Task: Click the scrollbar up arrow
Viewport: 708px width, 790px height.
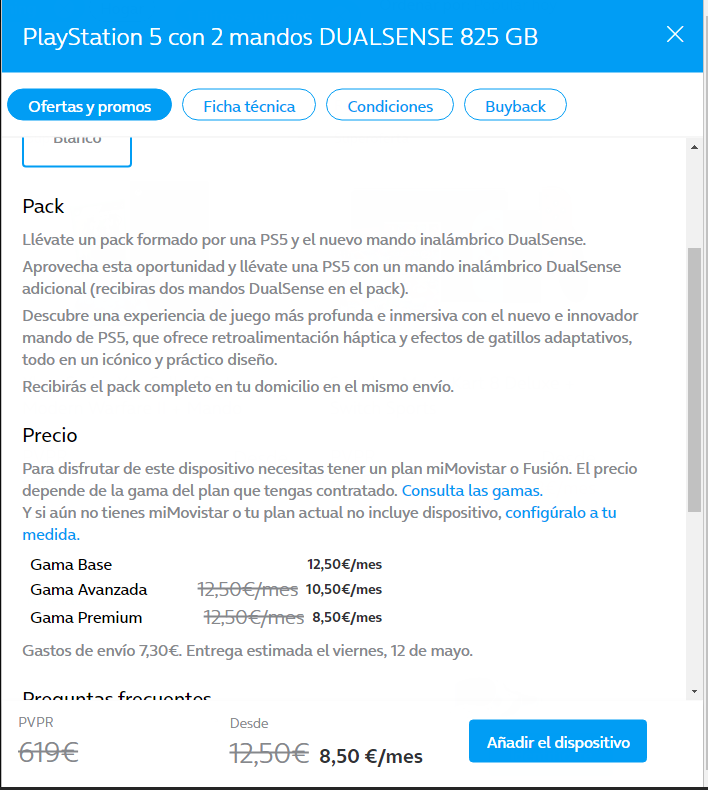Action: click(x=694, y=148)
